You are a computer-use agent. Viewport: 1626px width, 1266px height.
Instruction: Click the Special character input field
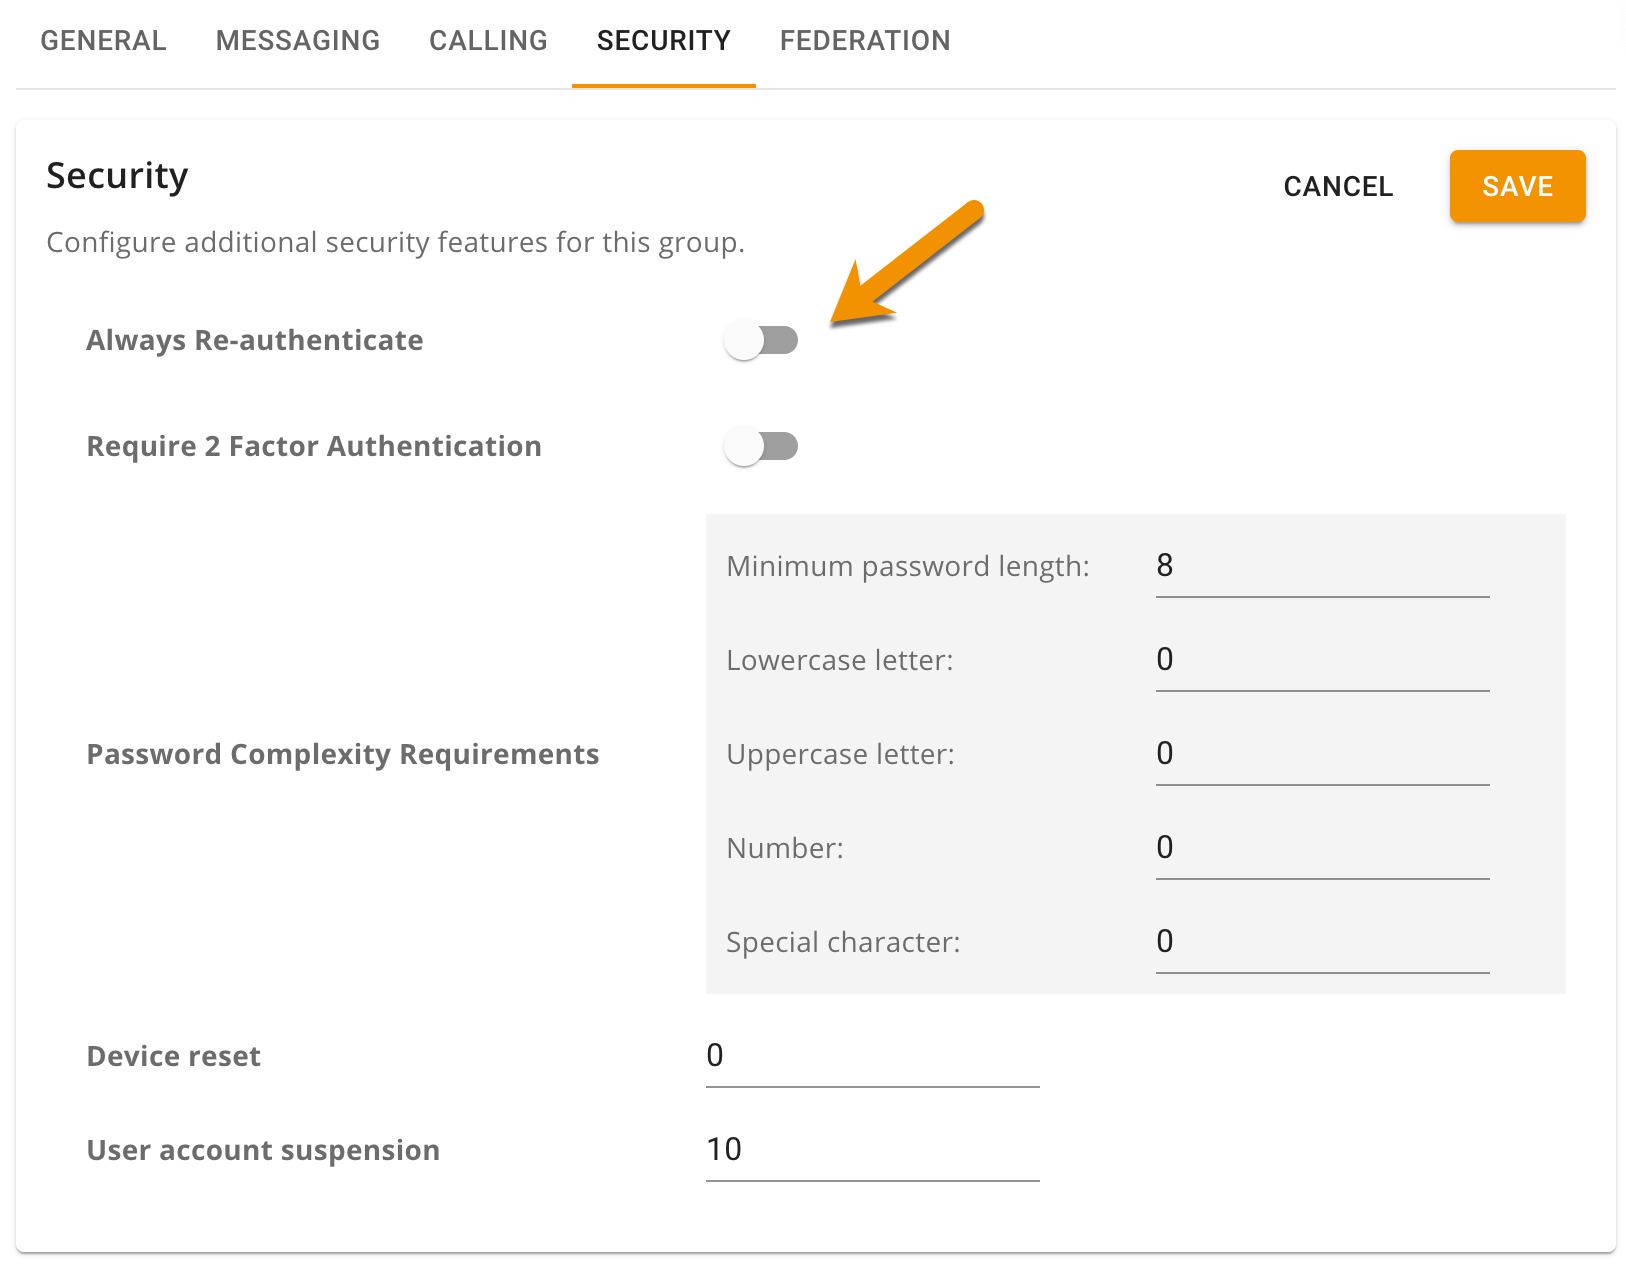[1321, 943]
